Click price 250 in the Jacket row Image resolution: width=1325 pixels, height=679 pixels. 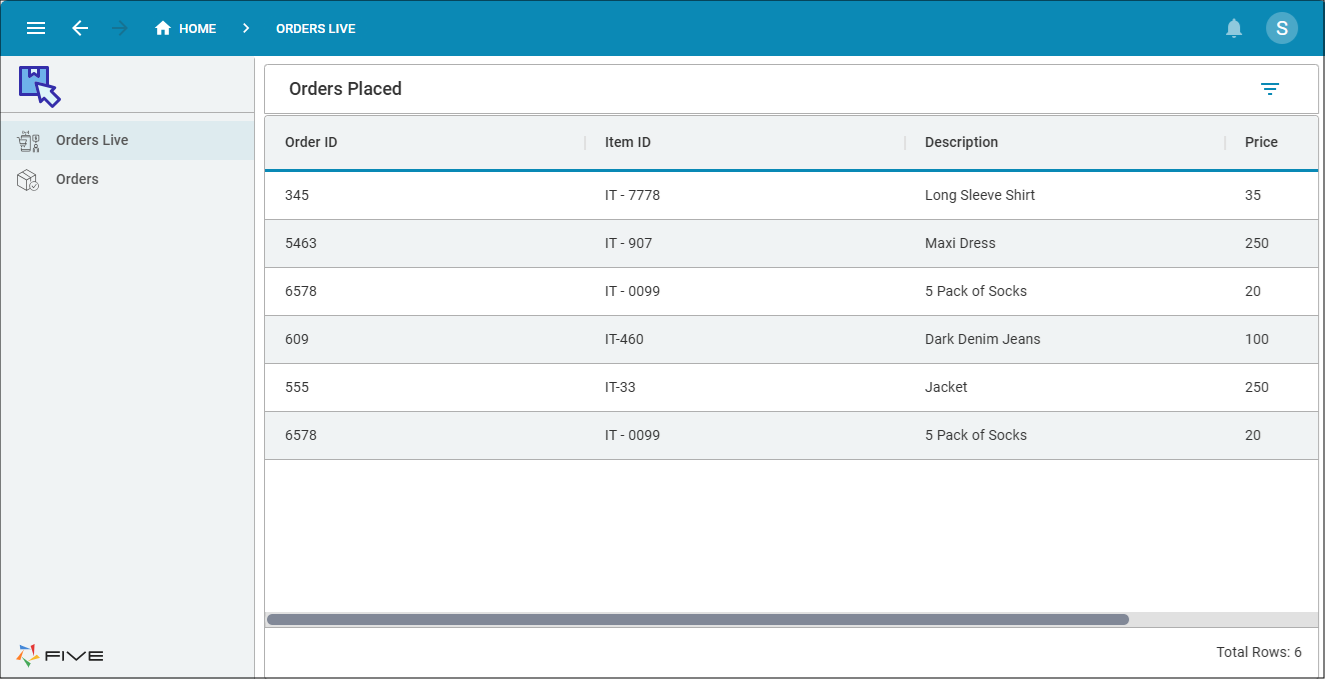[x=1257, y=387]
